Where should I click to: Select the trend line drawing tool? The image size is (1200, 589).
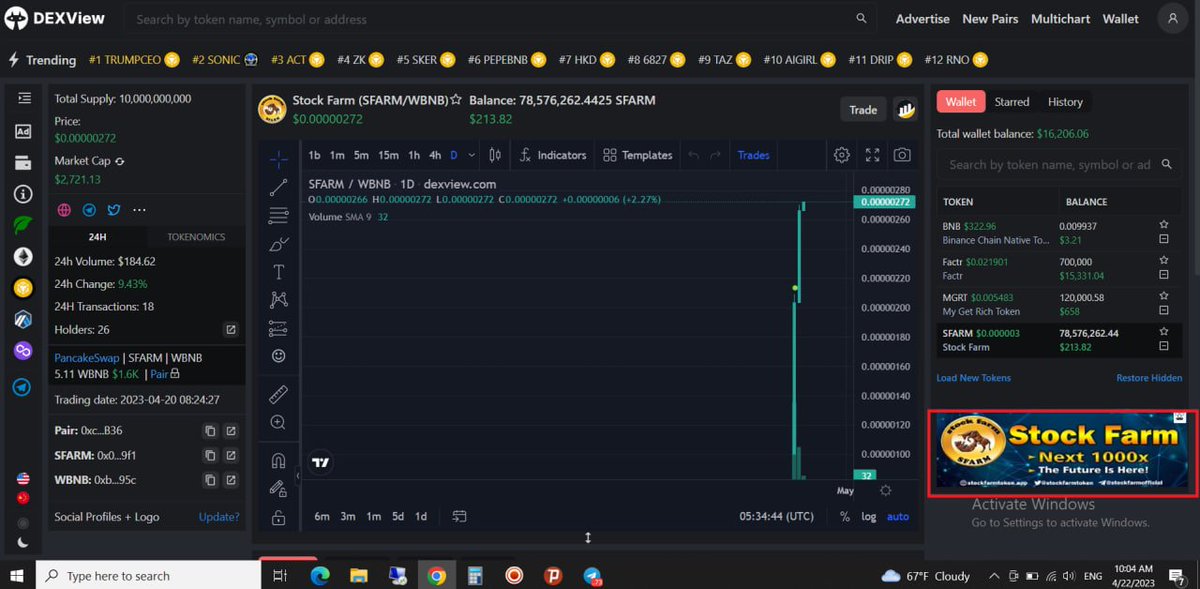[x=279, y=186]
